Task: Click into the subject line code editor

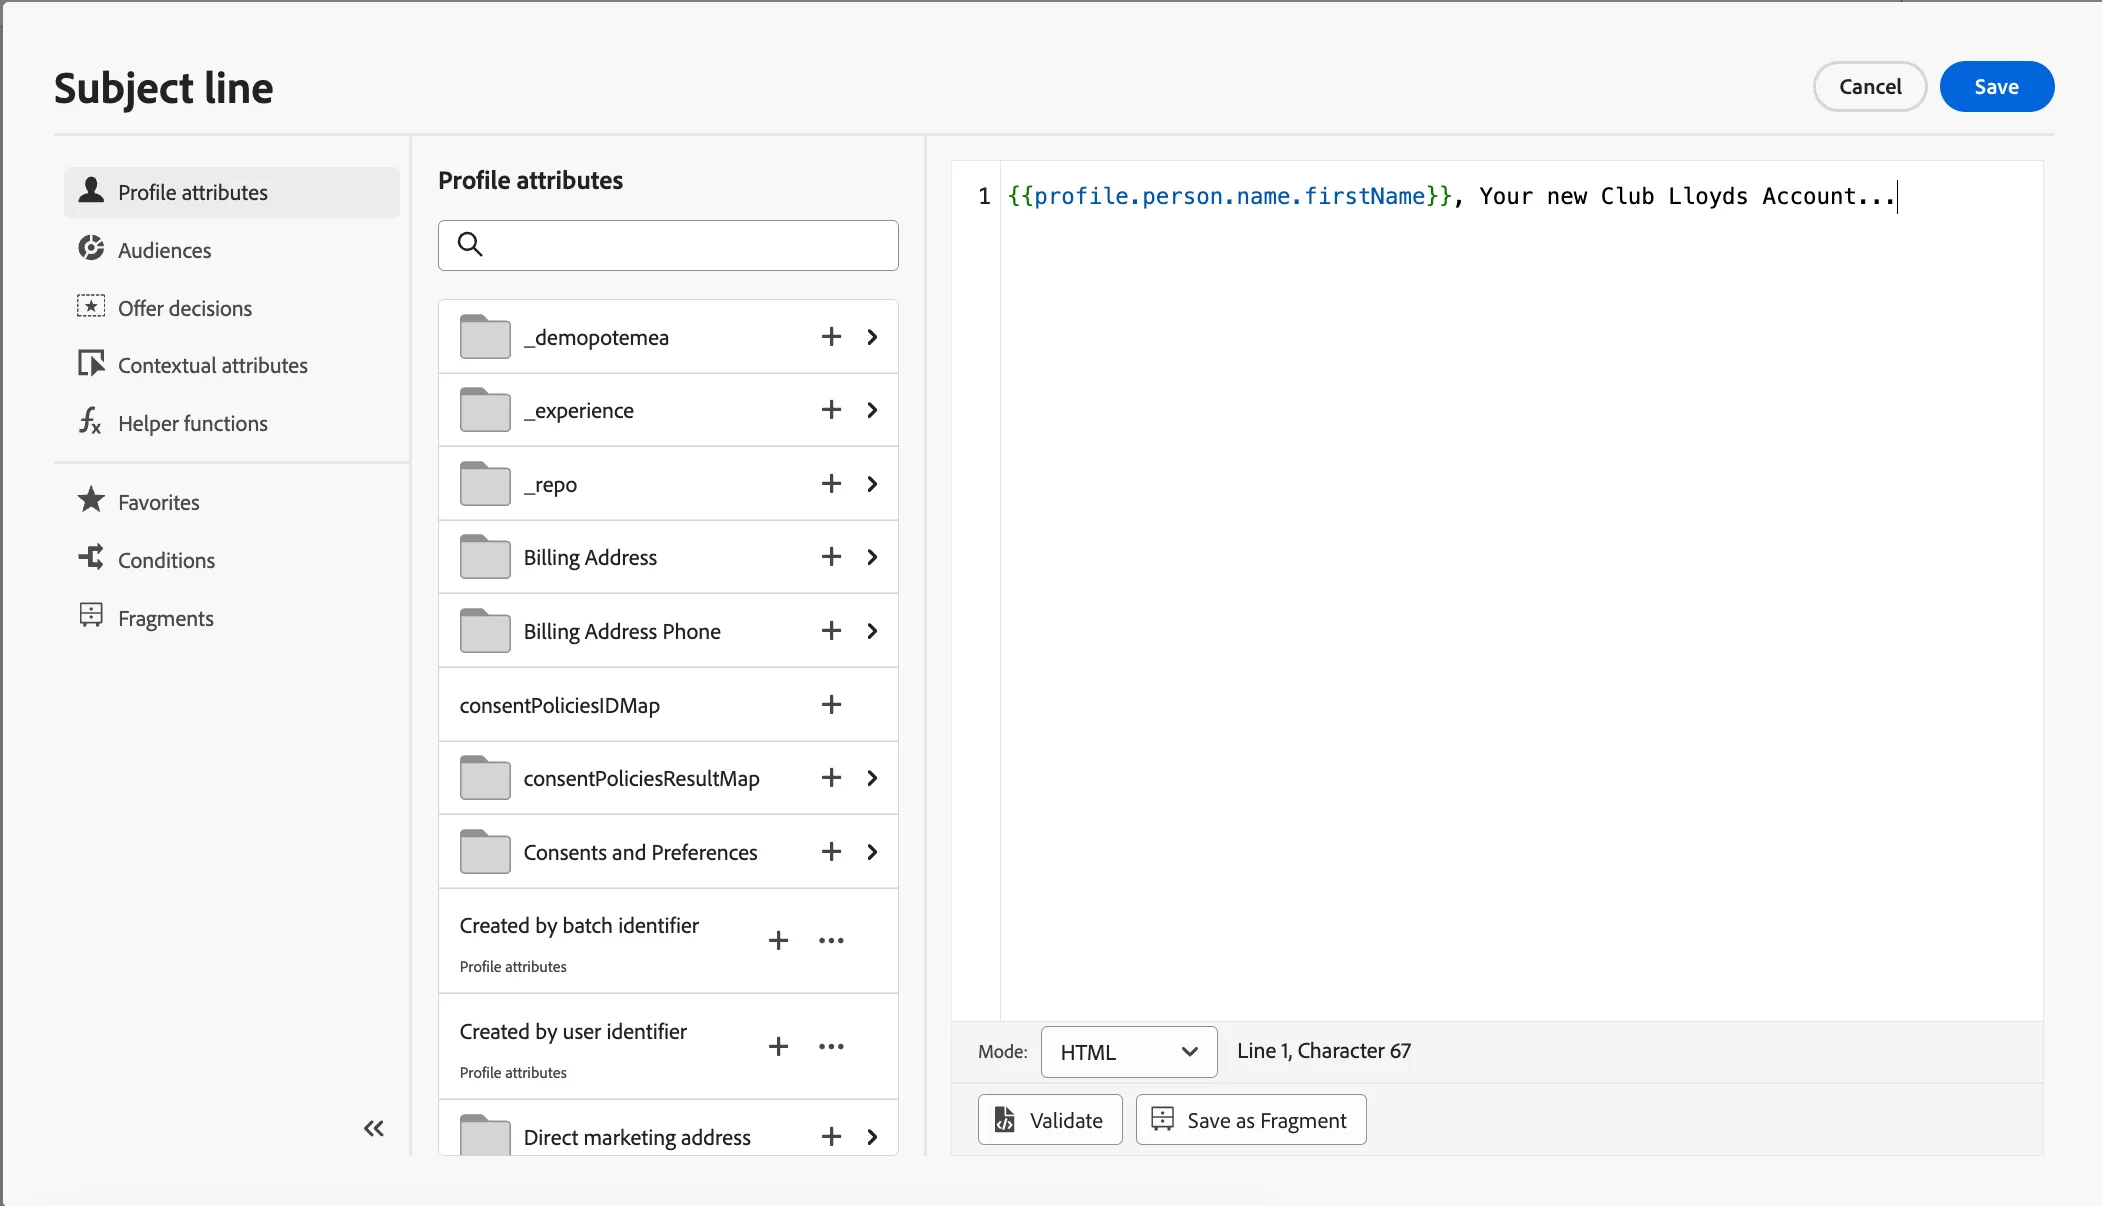Action: click(1521, 590)
